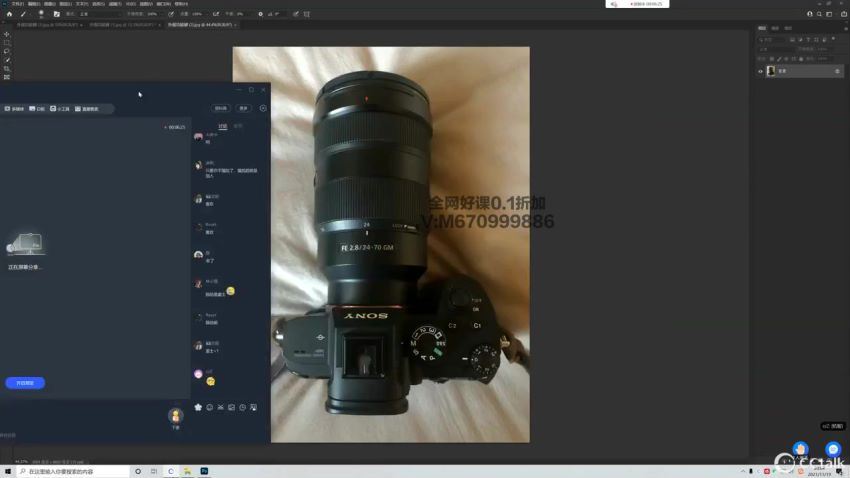This screenshot has width=850, height=478.
Task: Open CCtalk settings hexagon icon
Action: [263, 108]
